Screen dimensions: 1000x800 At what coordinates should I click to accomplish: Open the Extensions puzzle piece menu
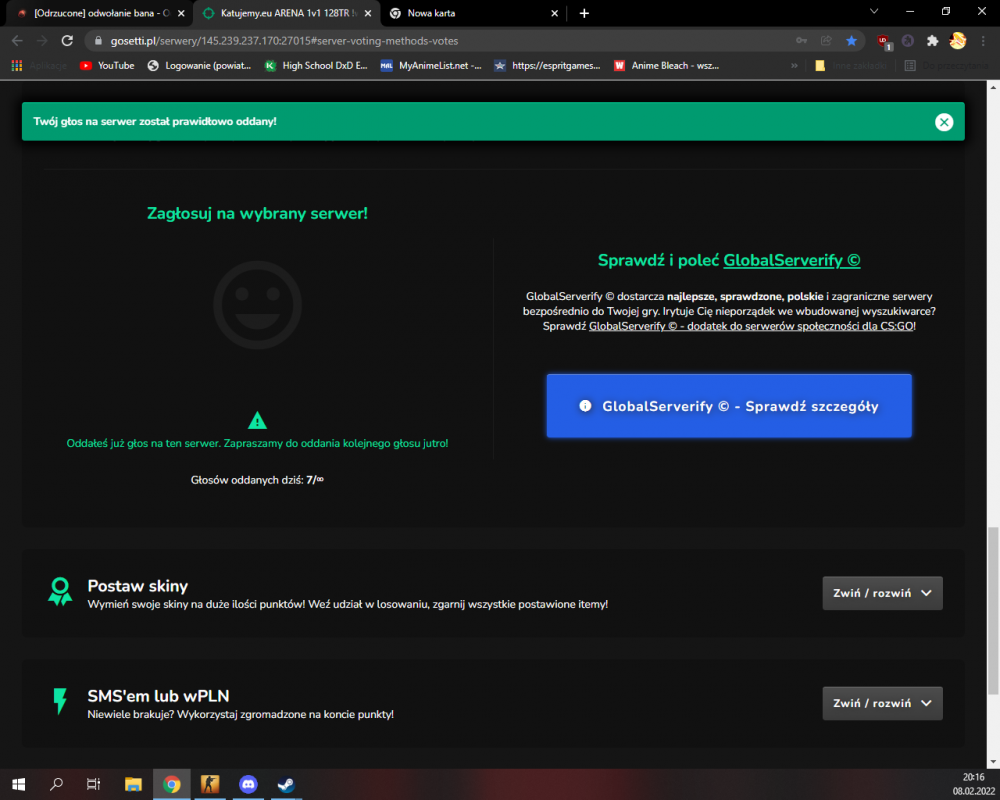point(932,41)
